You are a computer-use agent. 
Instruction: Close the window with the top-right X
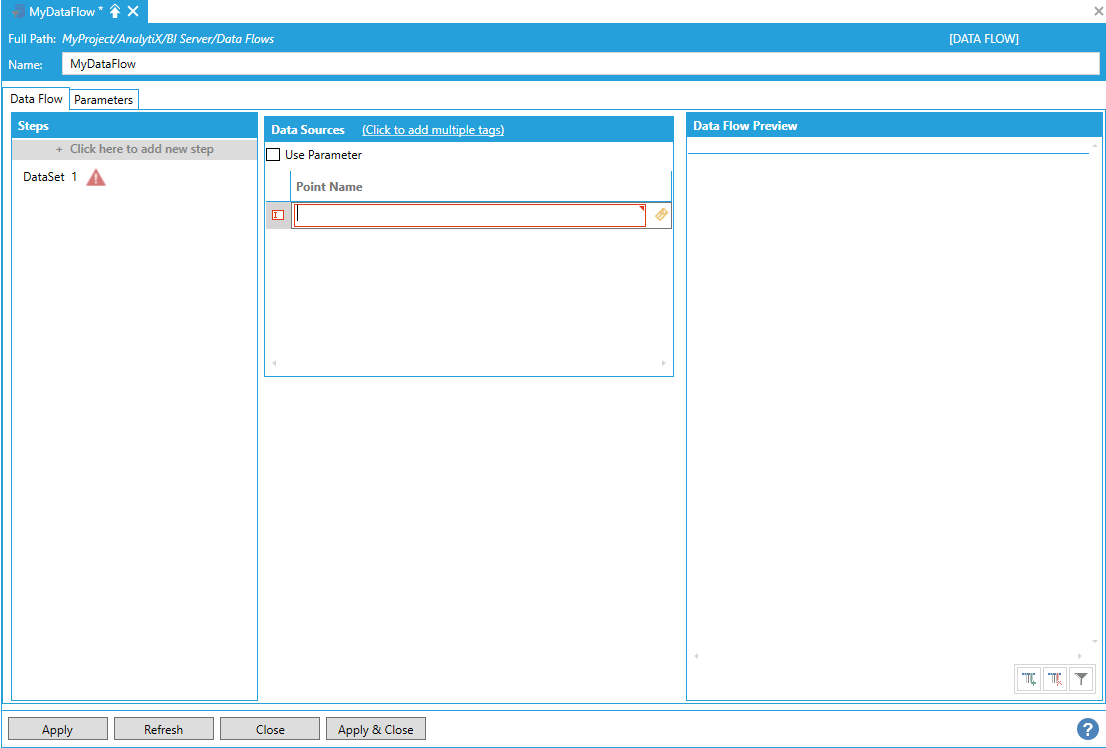1098,11
